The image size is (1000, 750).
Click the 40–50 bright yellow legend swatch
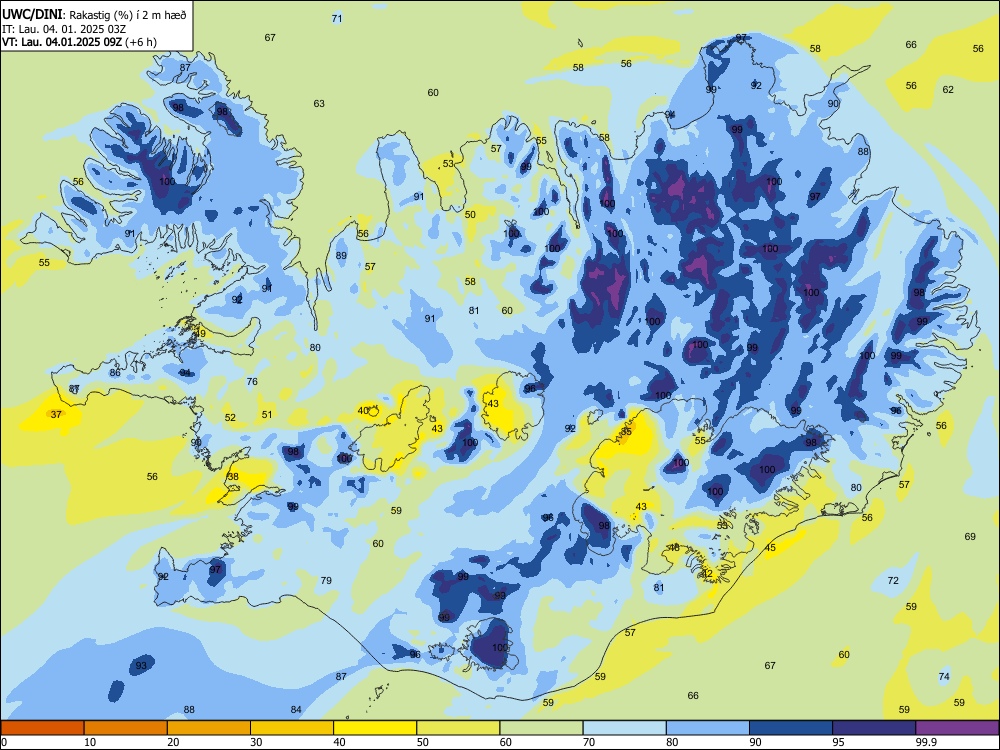tap(375, 728)
